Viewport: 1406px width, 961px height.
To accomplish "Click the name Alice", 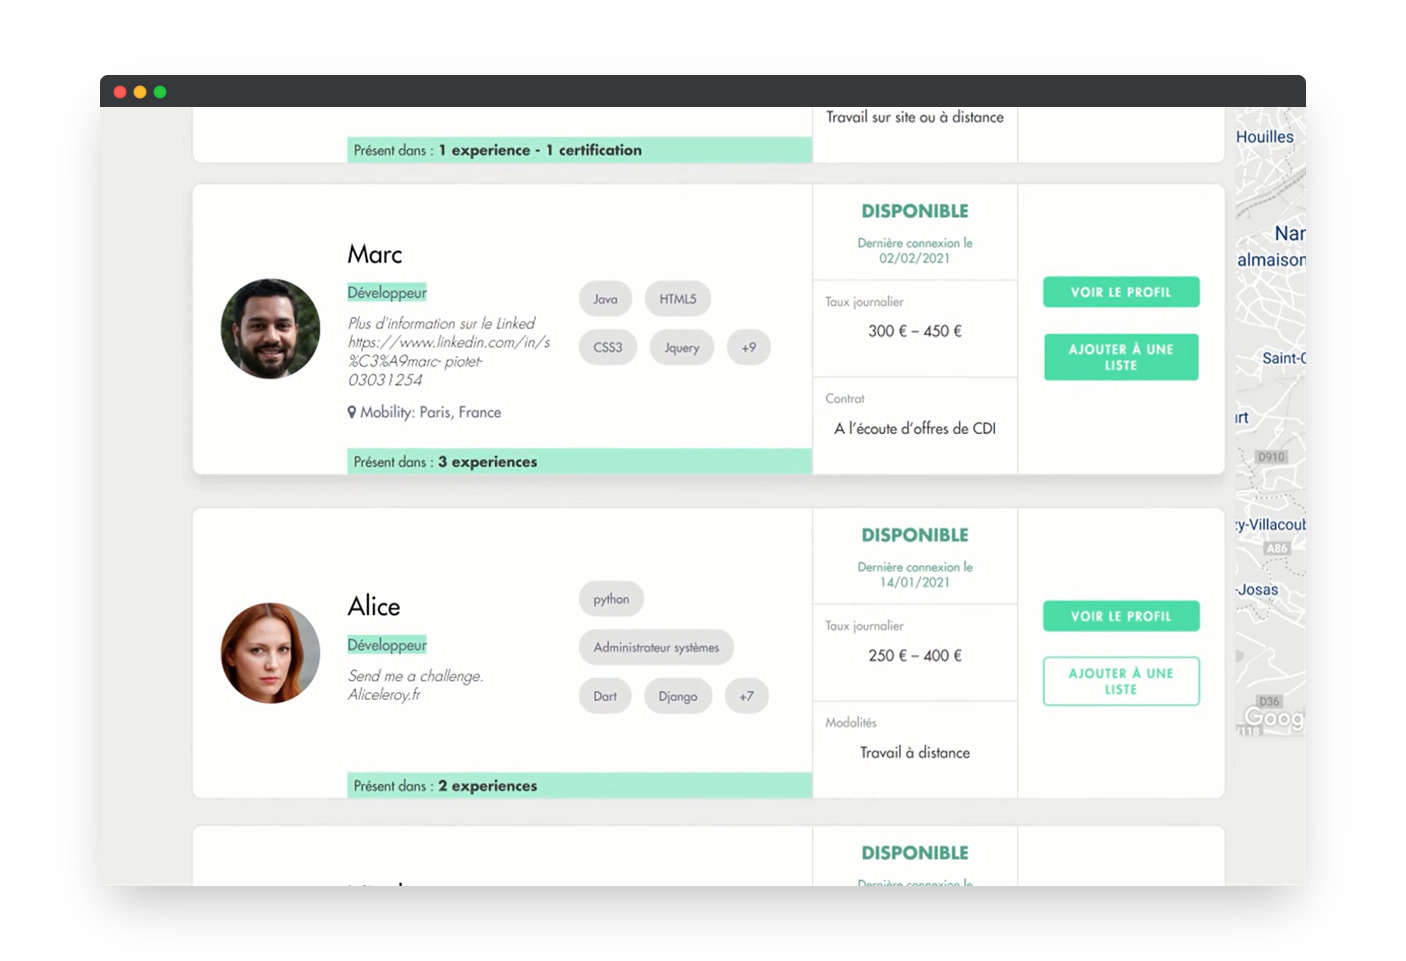I will point(374,607).
